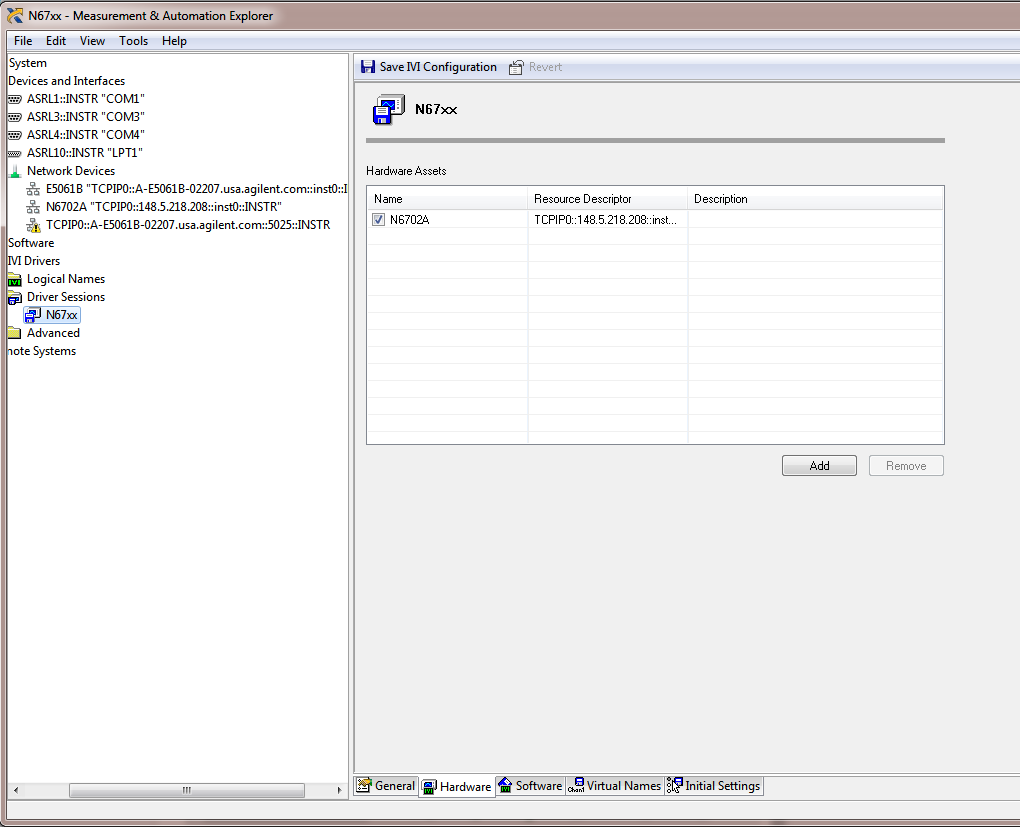Click the Save IVI Configuration disk icon
1020x827 pixels.
click(368, 67)
